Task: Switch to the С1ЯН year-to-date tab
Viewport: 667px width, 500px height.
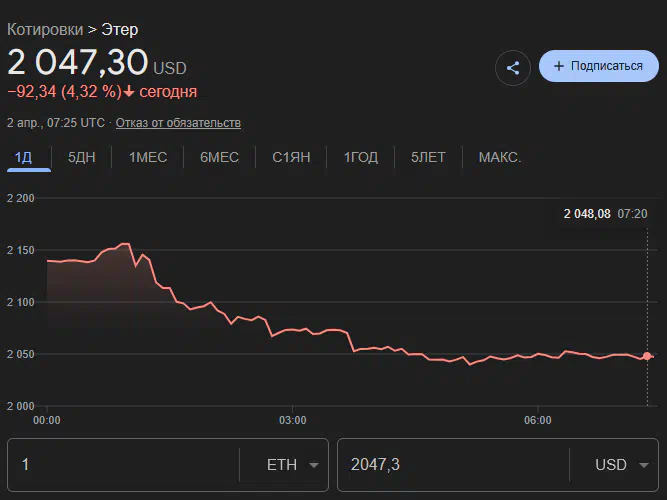Action: pos(291,157)
